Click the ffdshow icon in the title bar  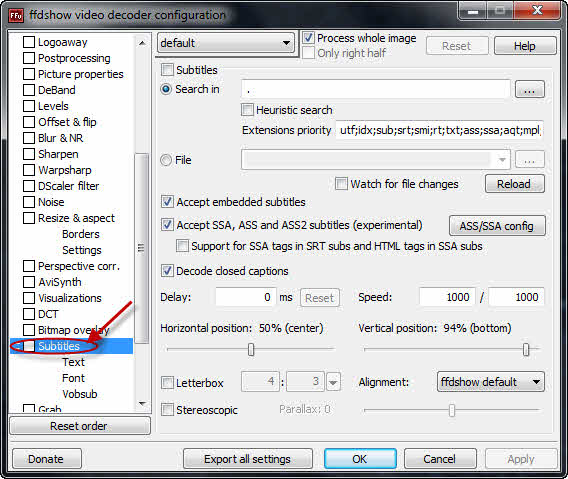(16, 15)
